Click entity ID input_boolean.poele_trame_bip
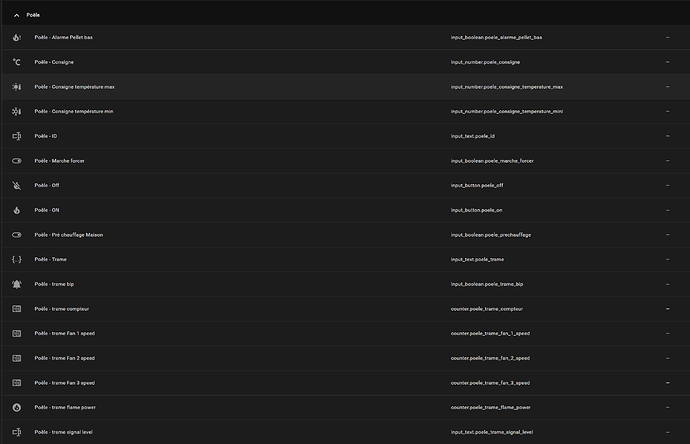The width and height of the screenshot is (690, 444). click(487, 284)
